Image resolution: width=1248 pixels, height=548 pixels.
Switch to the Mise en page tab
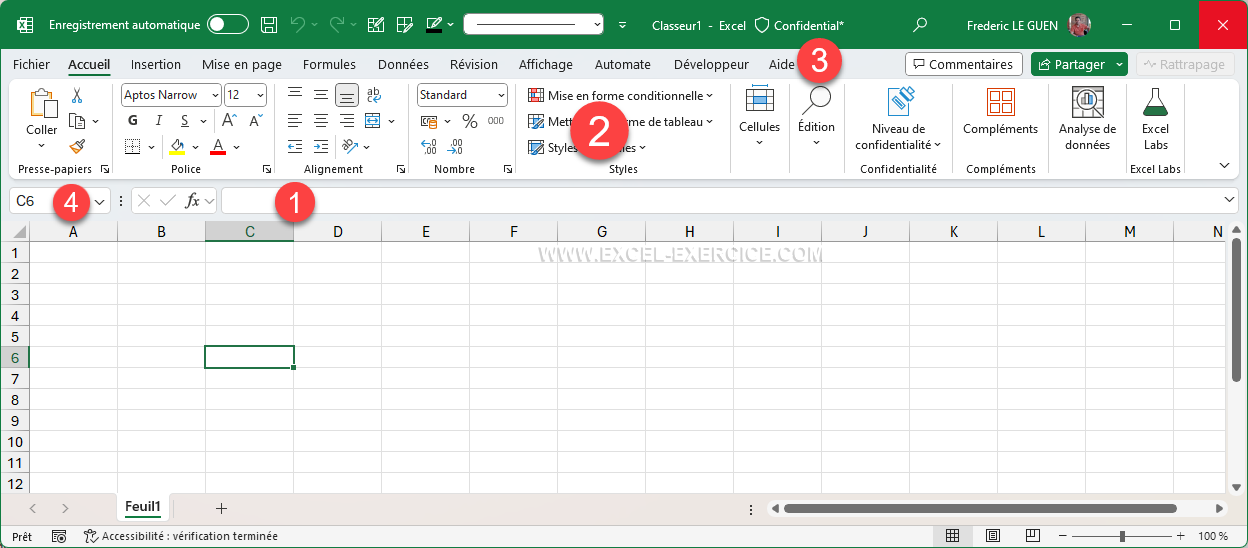[x=242, y=64]
